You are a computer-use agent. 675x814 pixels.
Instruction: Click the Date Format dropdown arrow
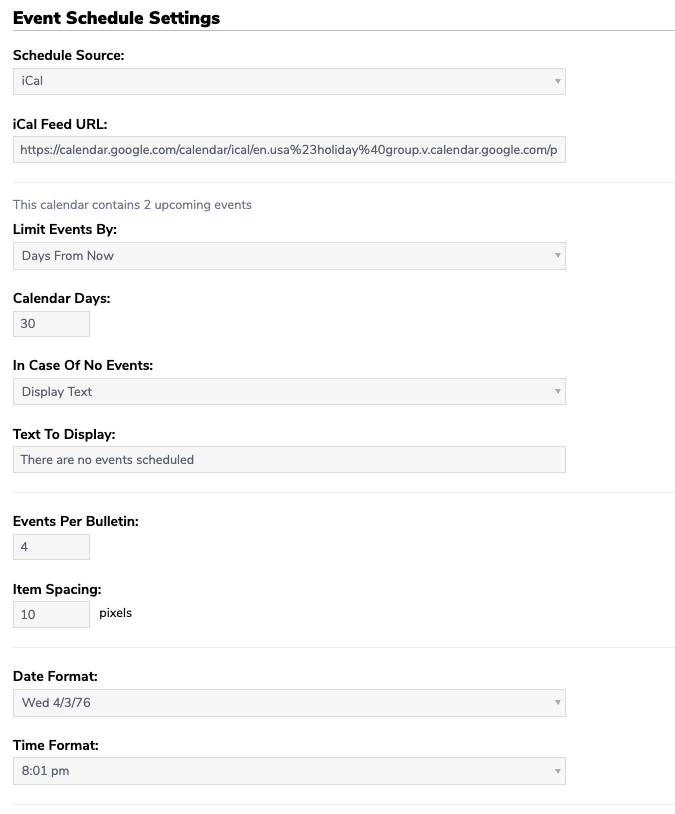557,702
